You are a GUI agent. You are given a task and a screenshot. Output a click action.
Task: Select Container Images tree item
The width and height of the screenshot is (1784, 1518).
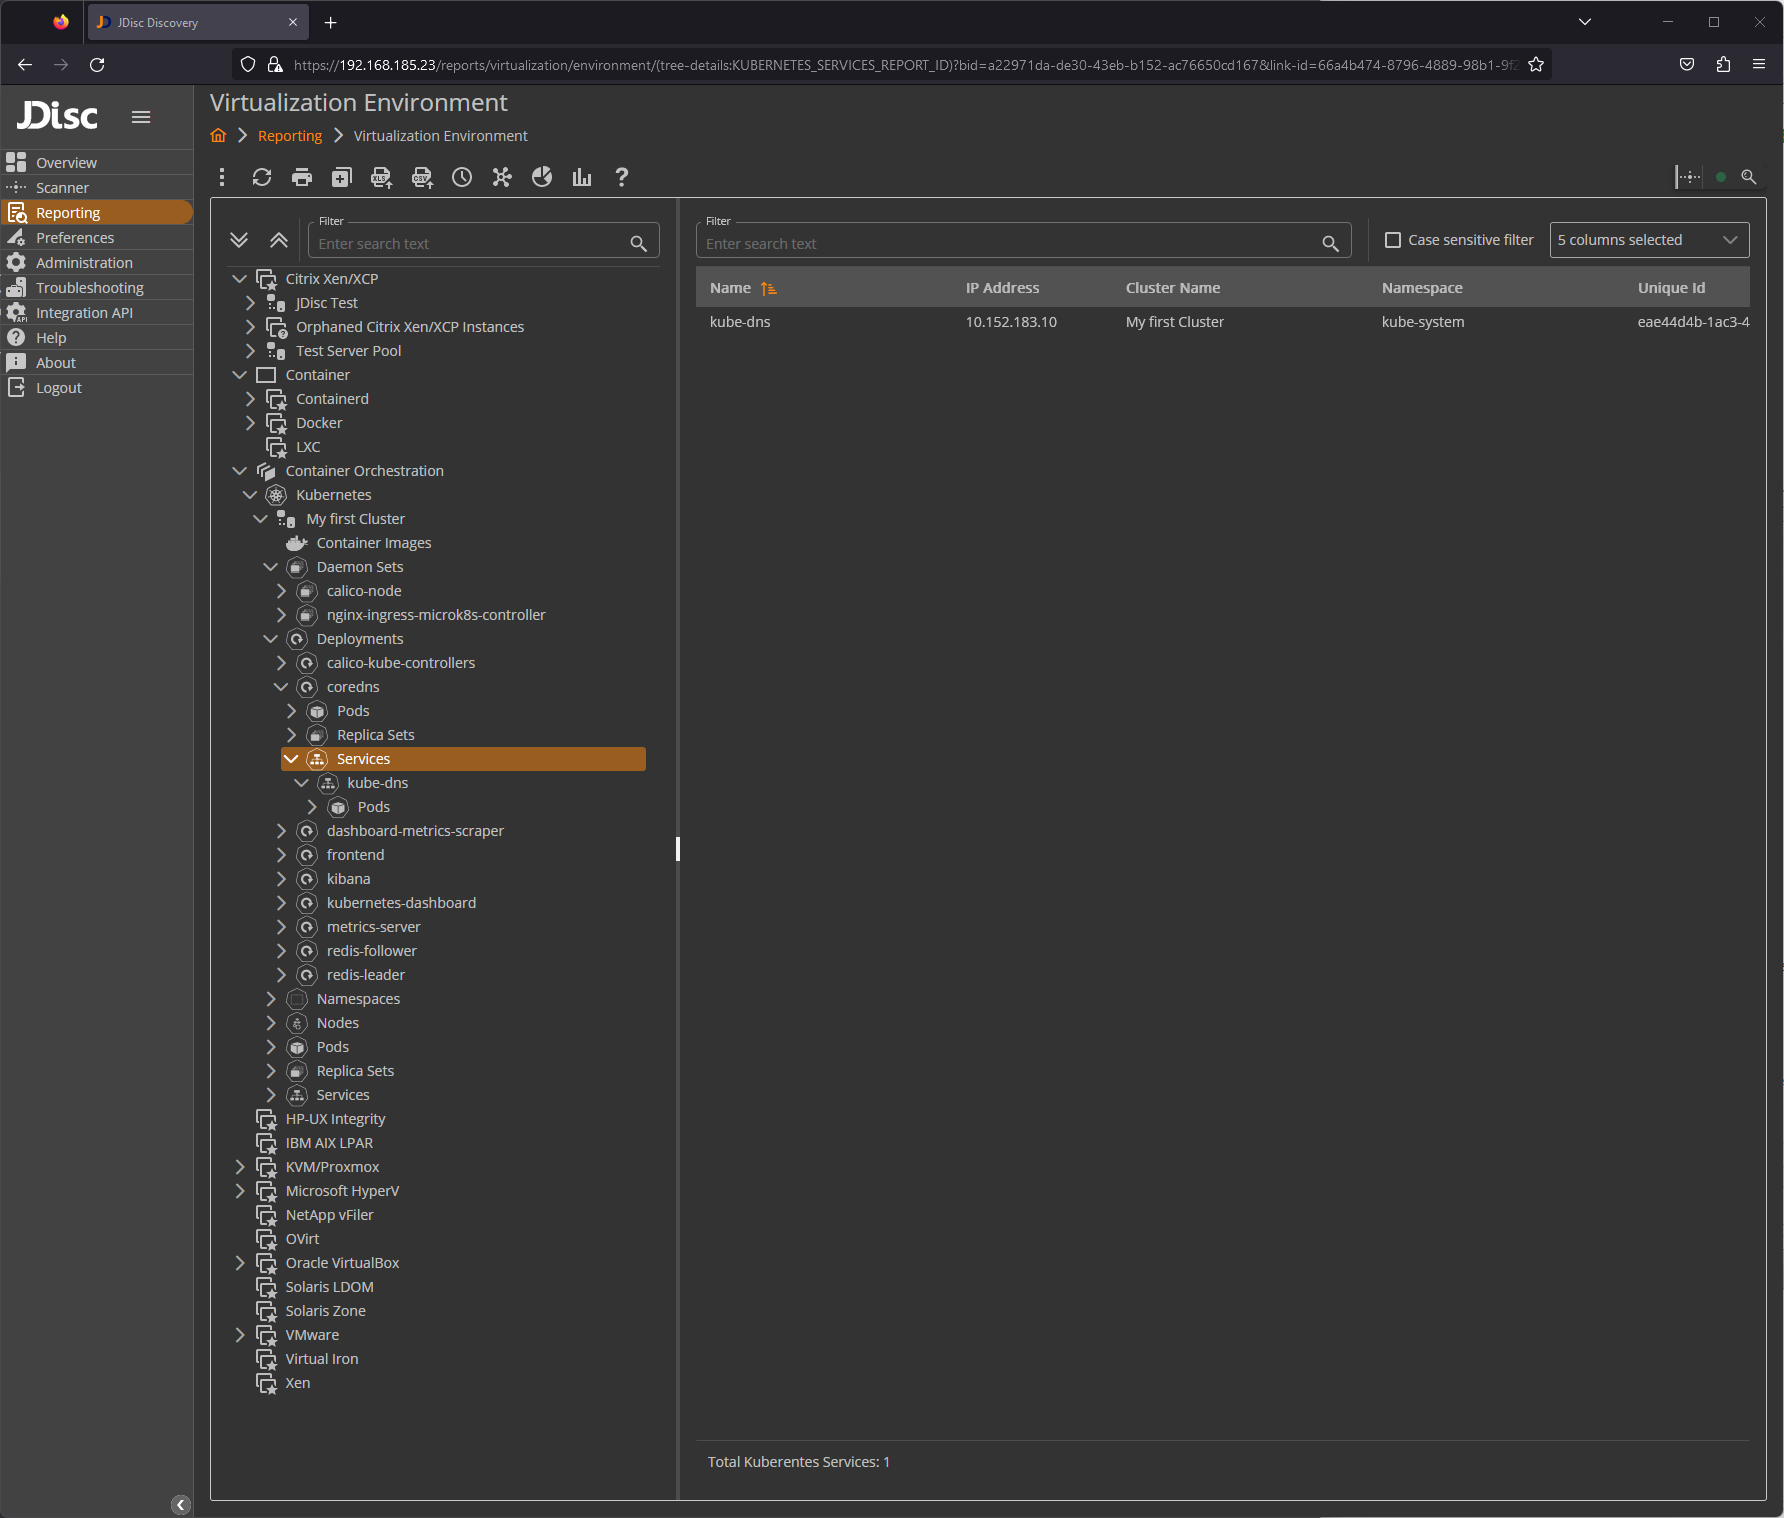pyautogui.click(x=374, y=543)
